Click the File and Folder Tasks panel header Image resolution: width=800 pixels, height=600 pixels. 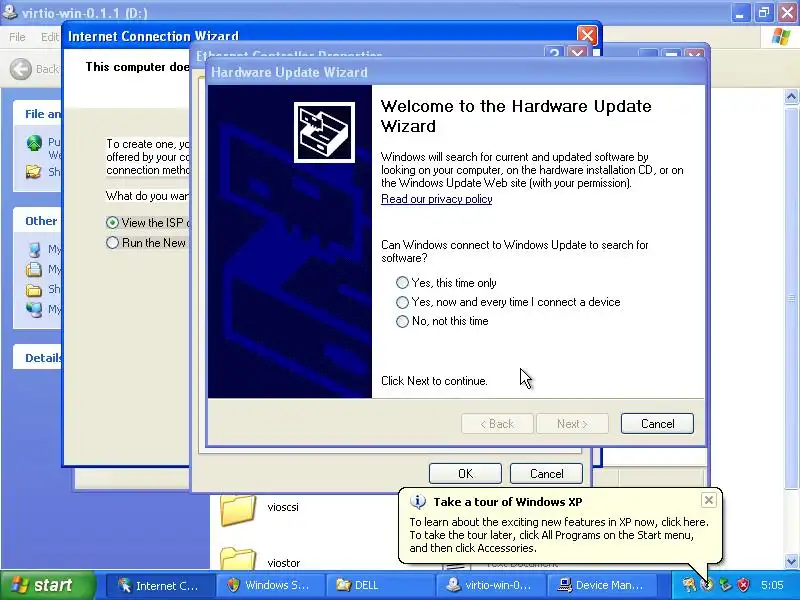tap(37, 114)
